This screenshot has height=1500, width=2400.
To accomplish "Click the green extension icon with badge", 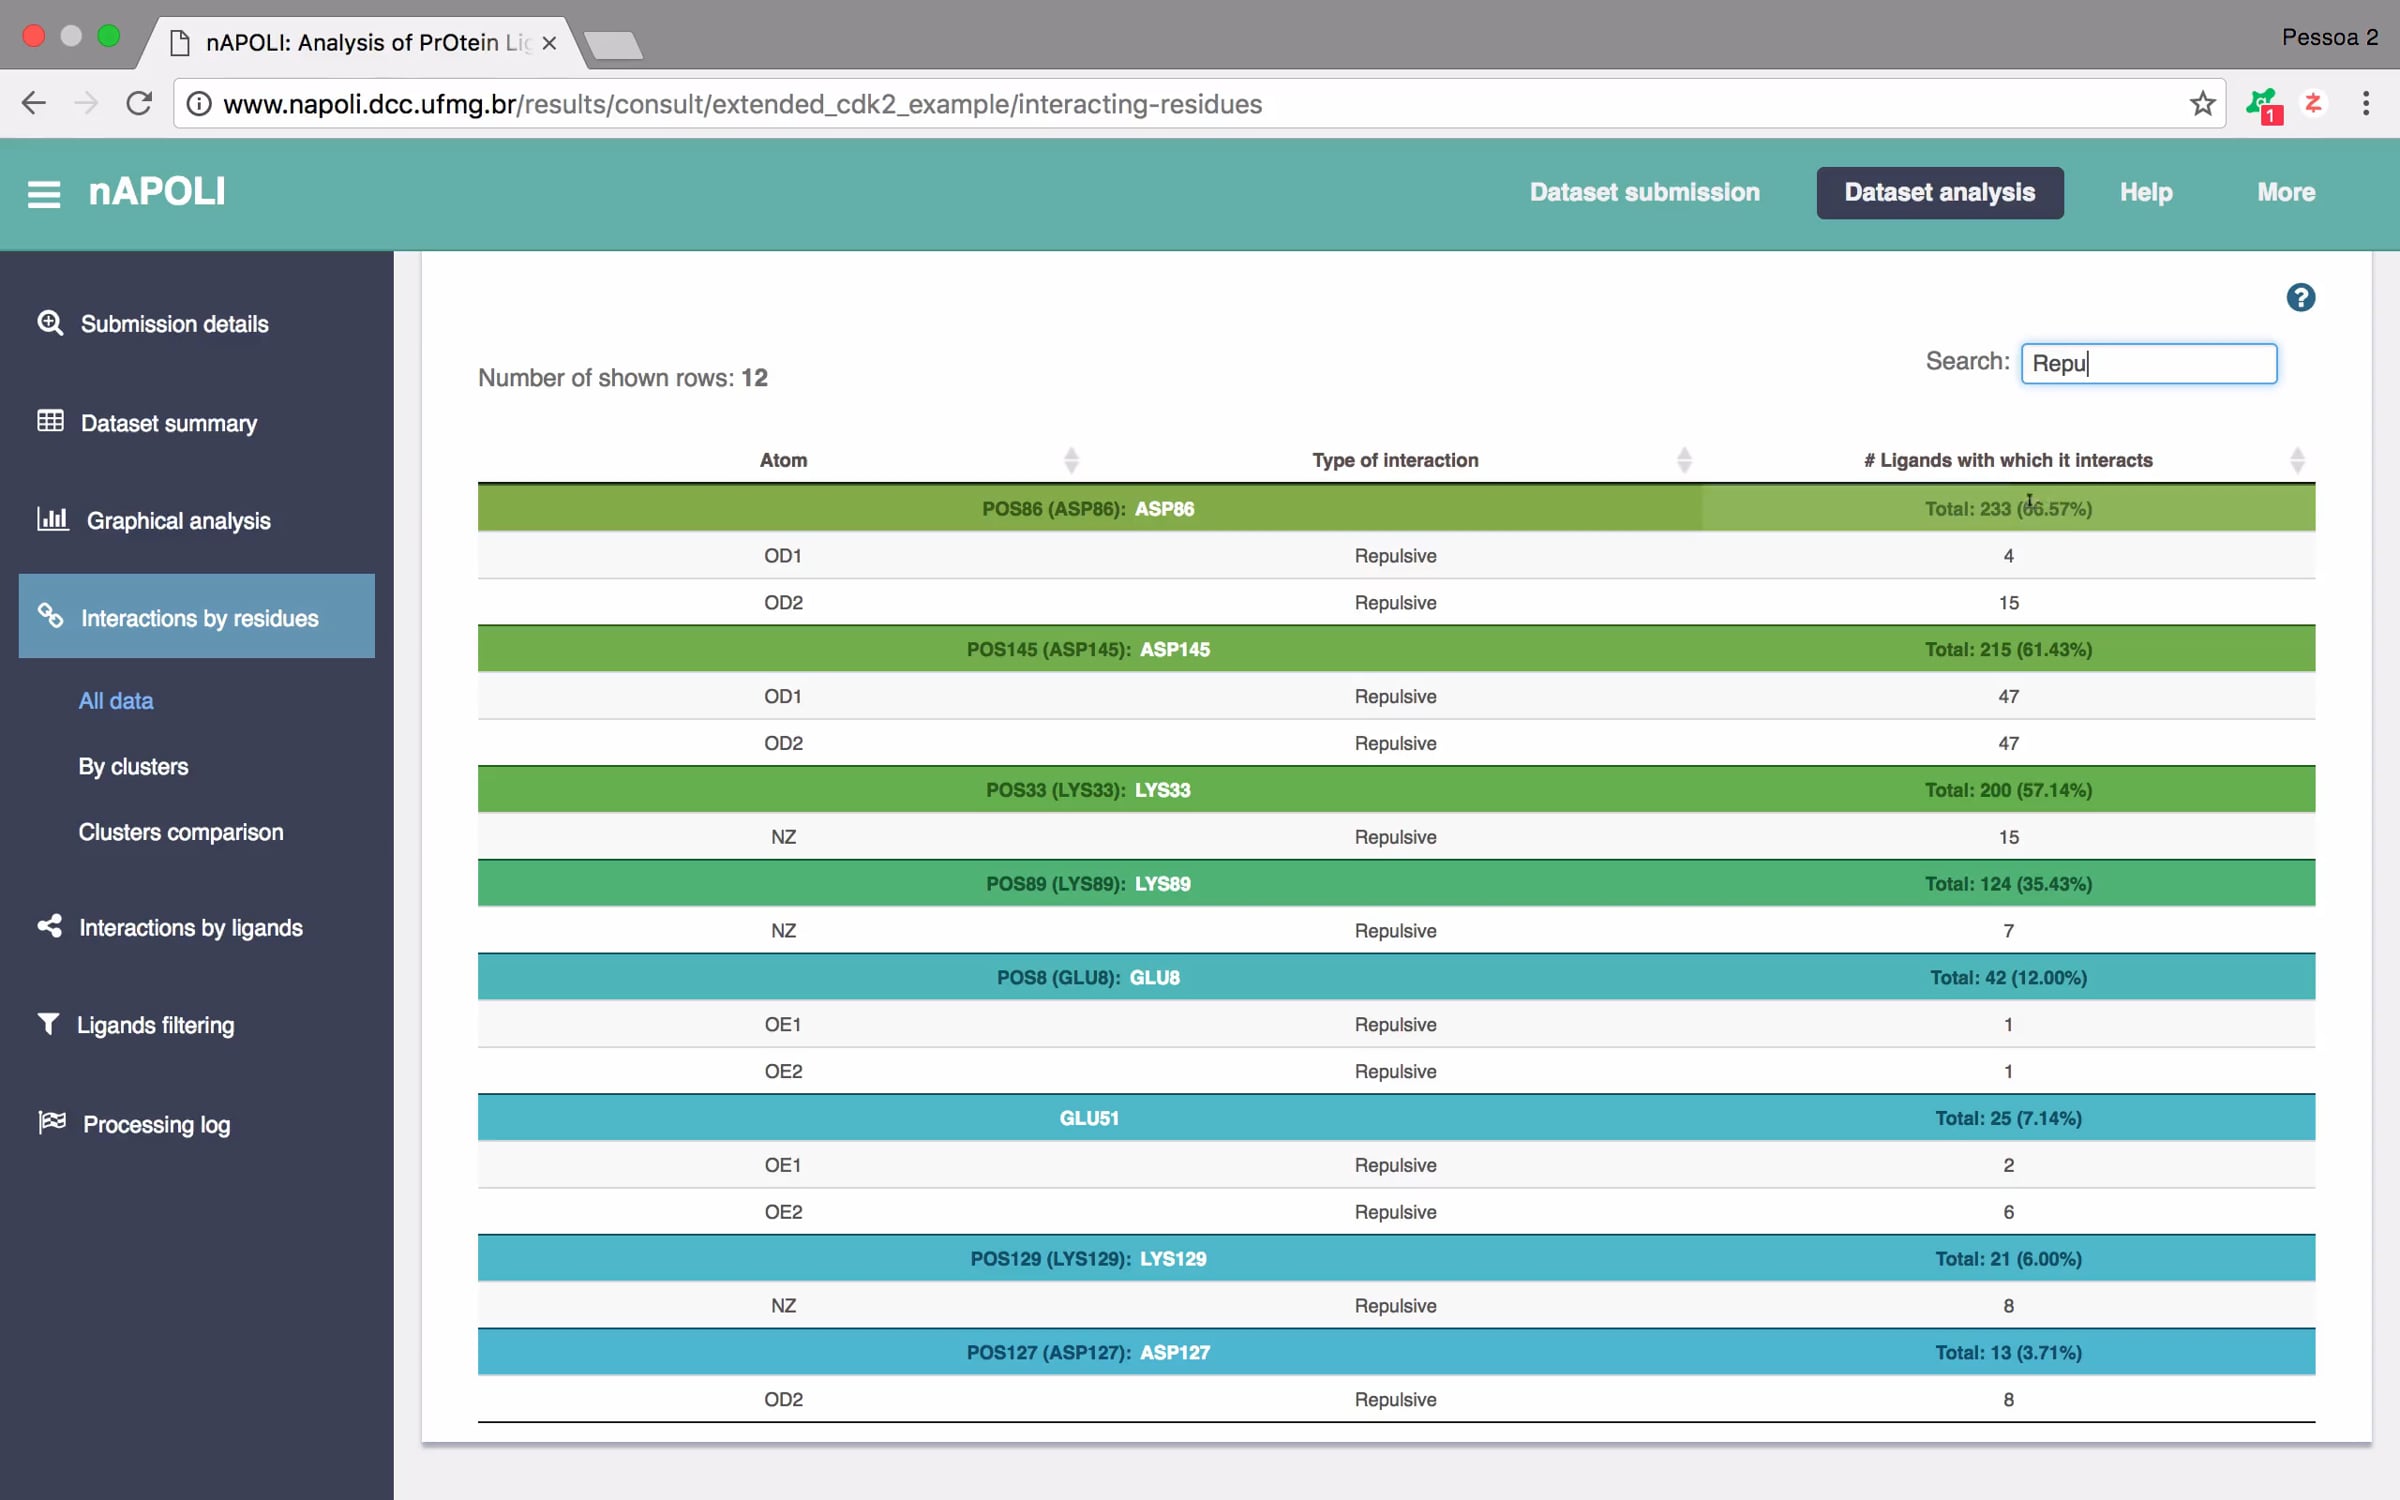I will click(2262, 105).
